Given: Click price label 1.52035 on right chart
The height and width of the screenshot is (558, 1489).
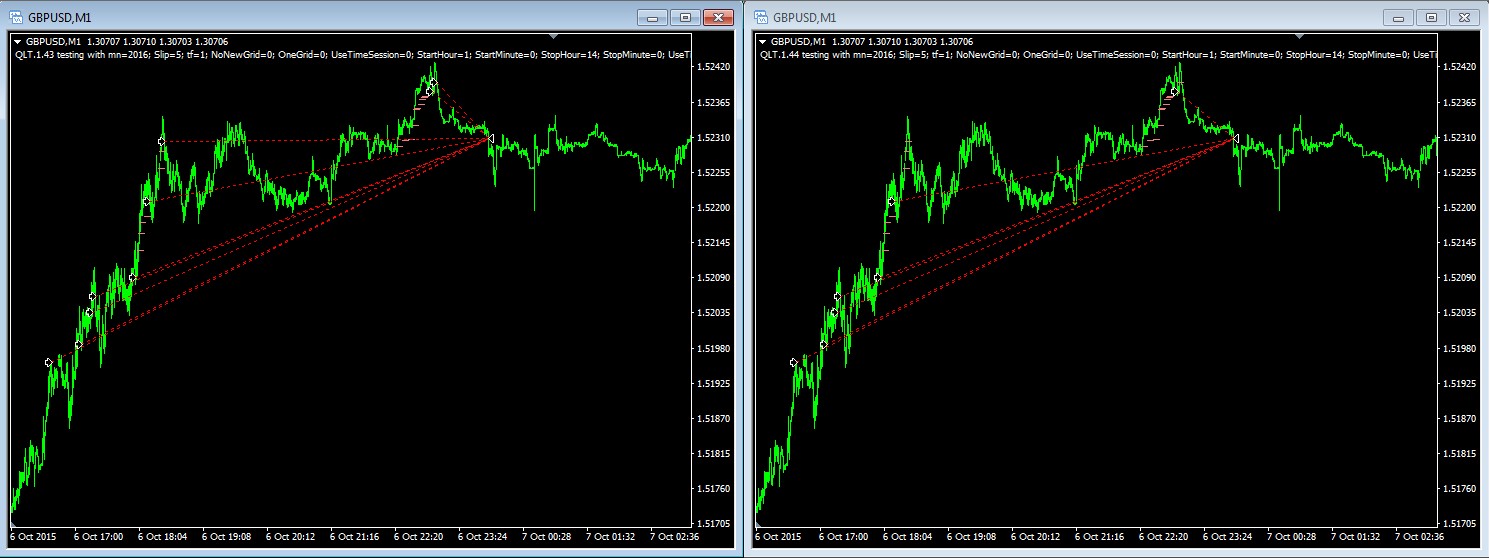Looking at the screenshot, I should [x=1460, y=313].
